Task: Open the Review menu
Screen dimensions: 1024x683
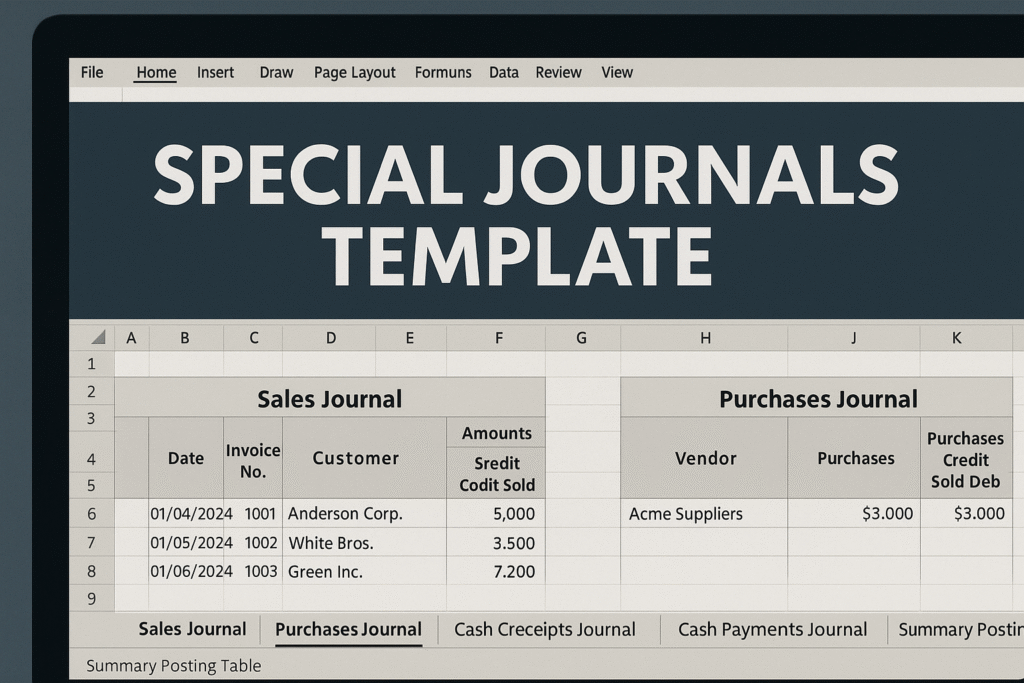Action: pos(558,72)
